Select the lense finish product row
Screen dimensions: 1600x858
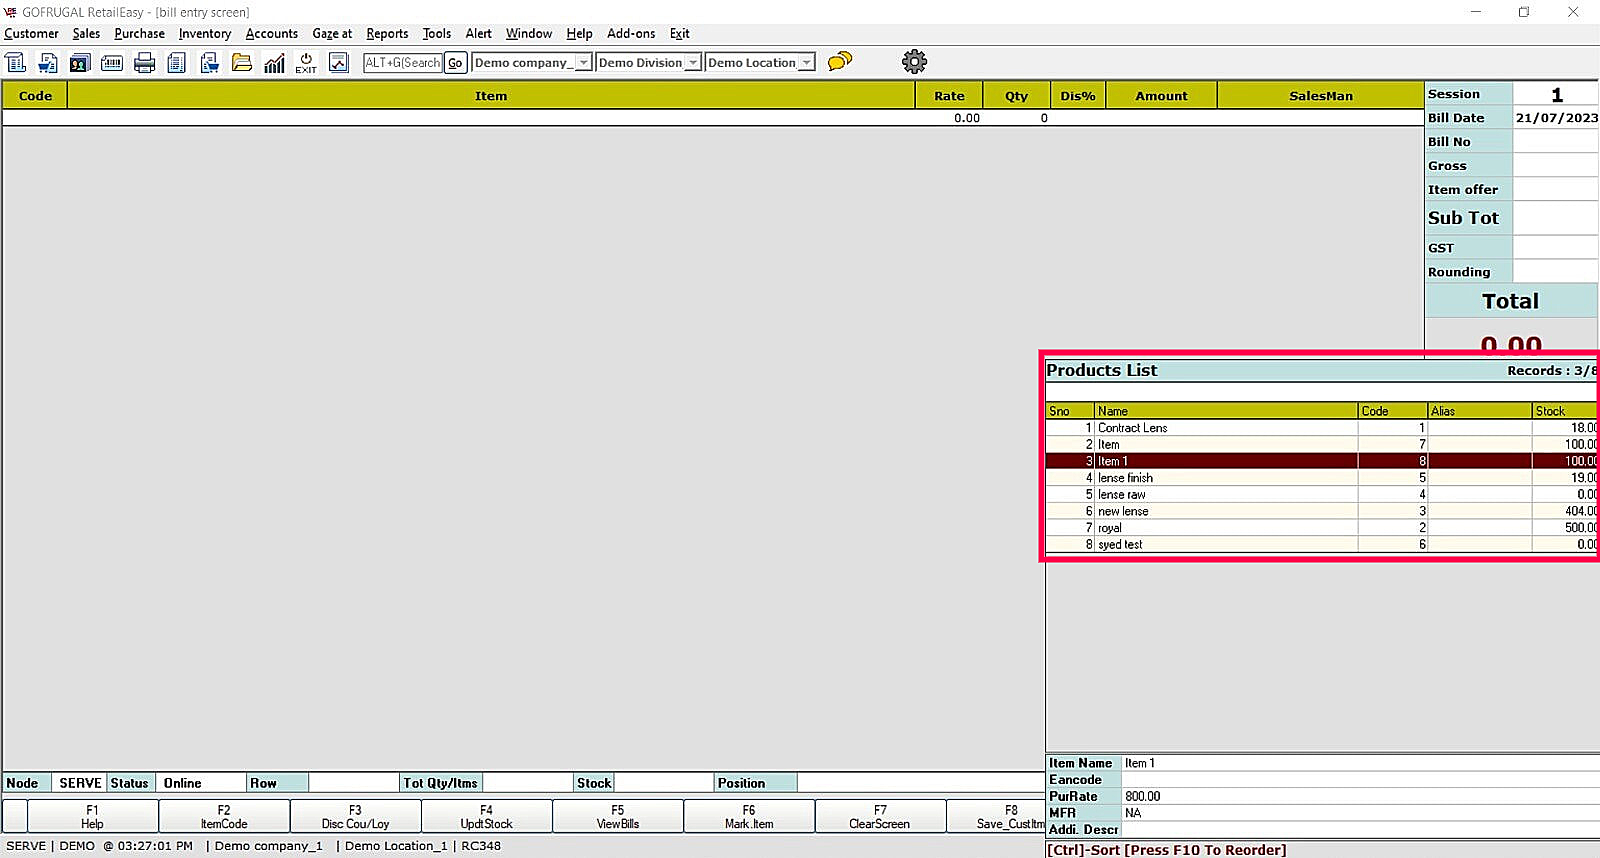[x=1321, y=478]
